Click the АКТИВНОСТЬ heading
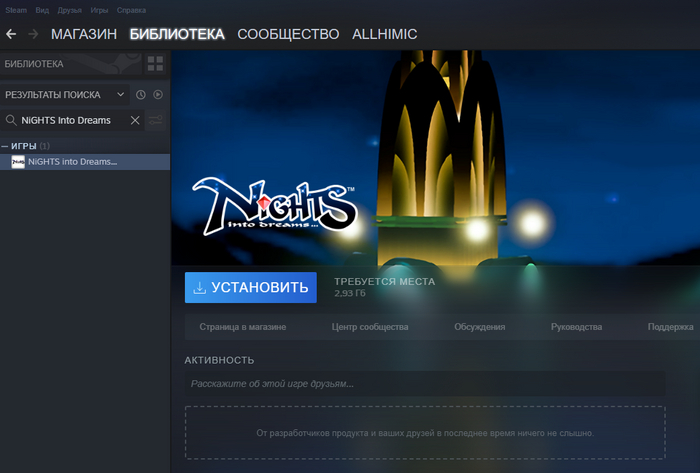The width and height of the screenshot is (700, 473). pos(219,361)
